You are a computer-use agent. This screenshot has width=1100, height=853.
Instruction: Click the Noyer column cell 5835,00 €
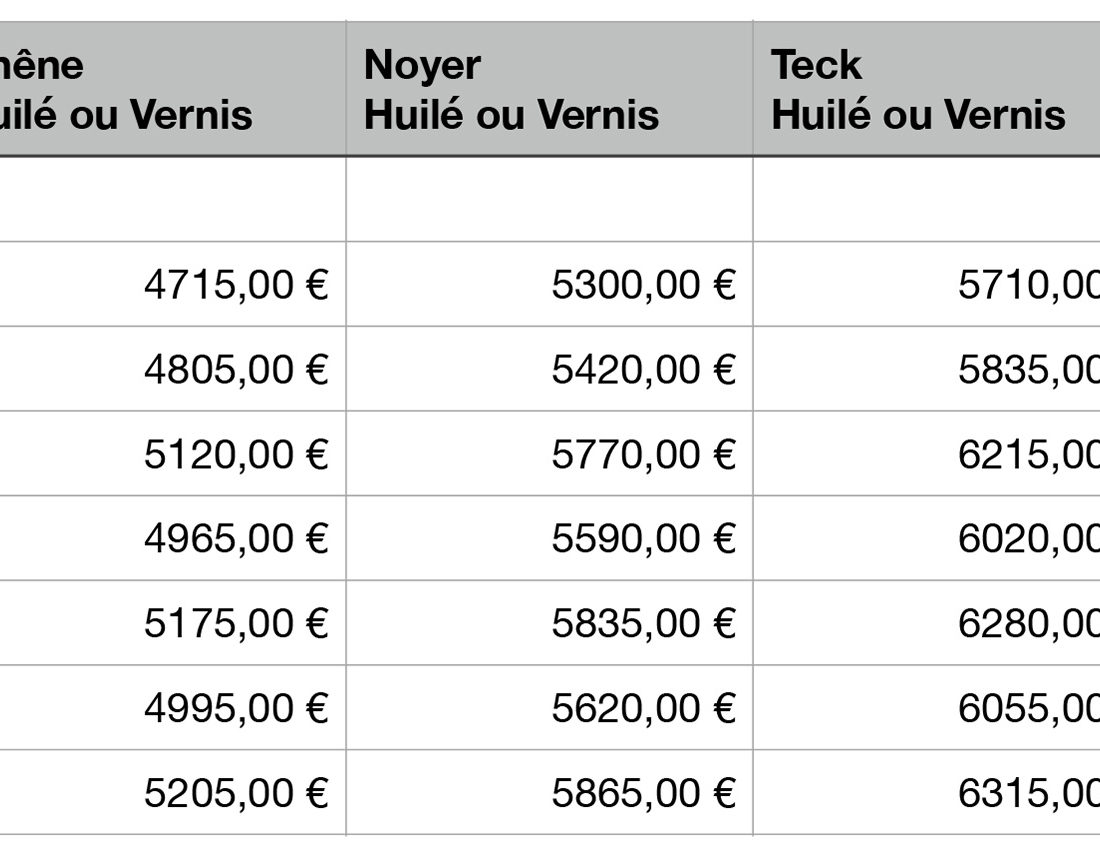(643, 624)
